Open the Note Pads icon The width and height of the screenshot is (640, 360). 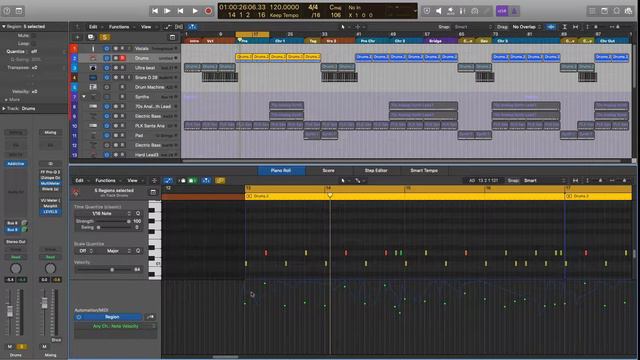[x=604, y=11]
